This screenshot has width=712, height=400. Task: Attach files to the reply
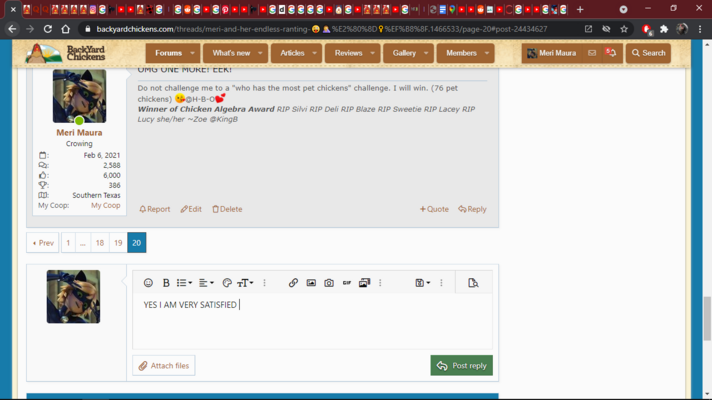(164, 365)
